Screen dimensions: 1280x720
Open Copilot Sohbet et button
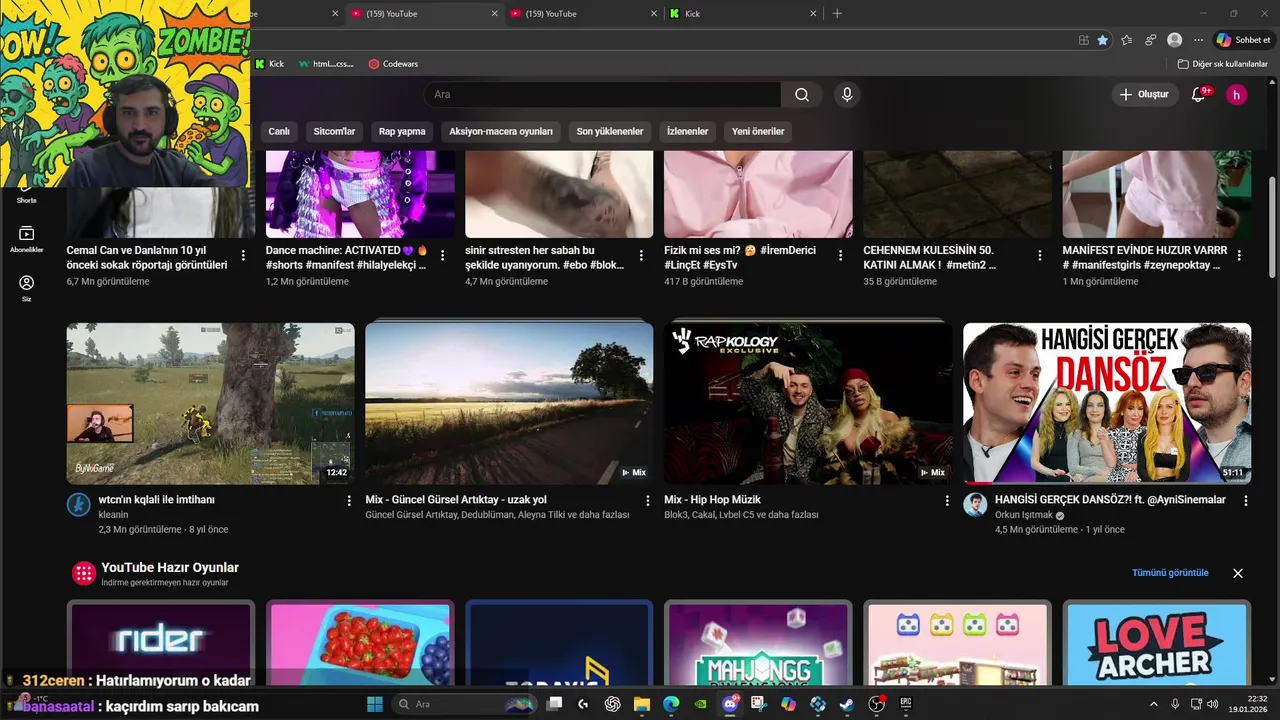pyautogui.click(x=1243, y=40)
